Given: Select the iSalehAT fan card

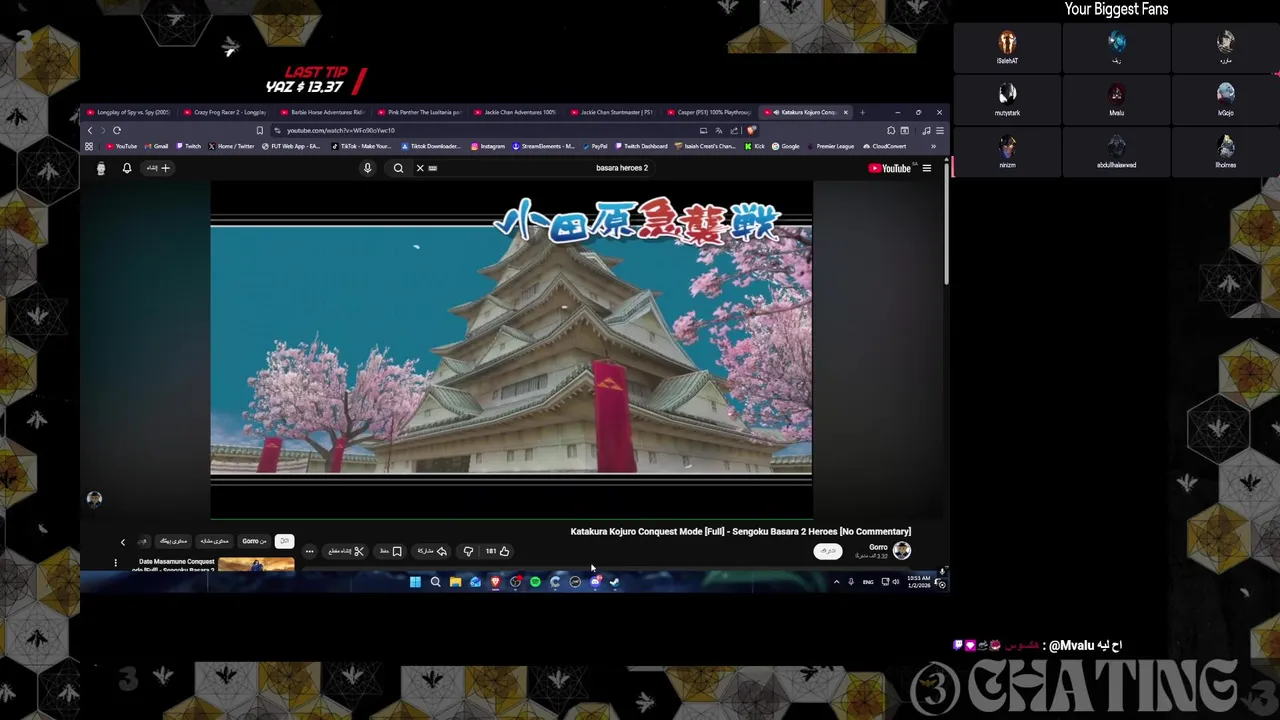Looking at the screenshot, I should 1007,47.
